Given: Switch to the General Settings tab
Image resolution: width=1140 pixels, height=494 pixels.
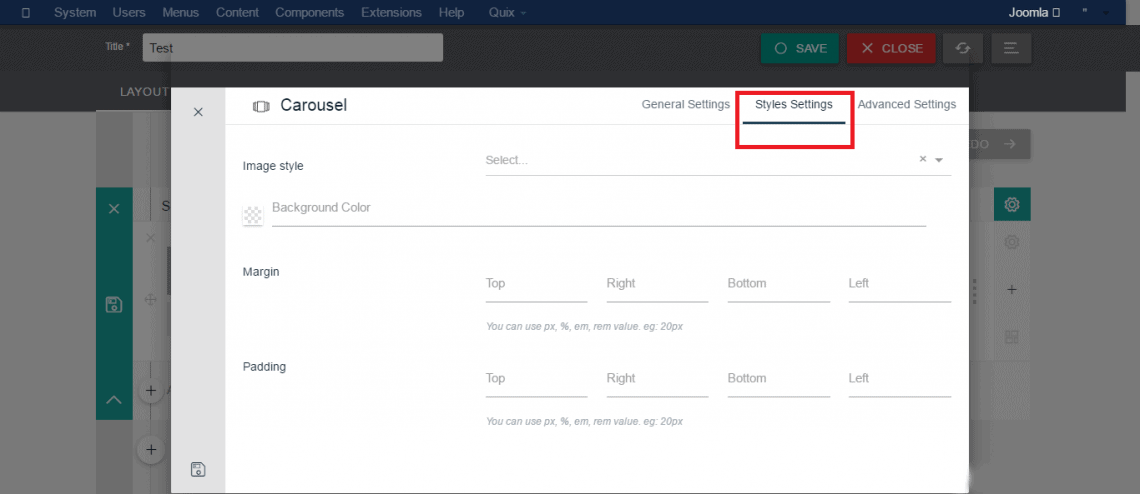Looking at the screenshot, I should (x=685, y=104).
